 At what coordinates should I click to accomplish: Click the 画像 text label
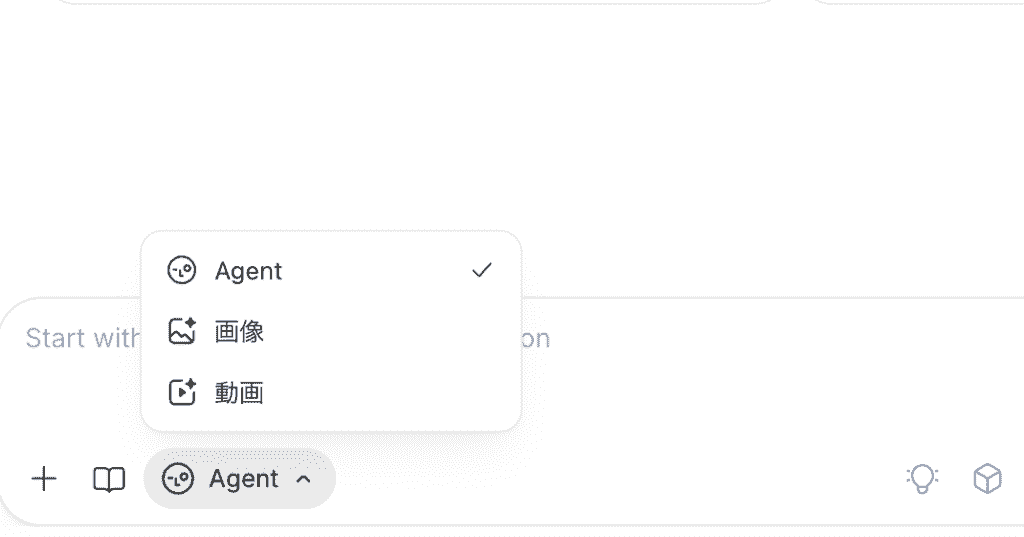[239, 332]
